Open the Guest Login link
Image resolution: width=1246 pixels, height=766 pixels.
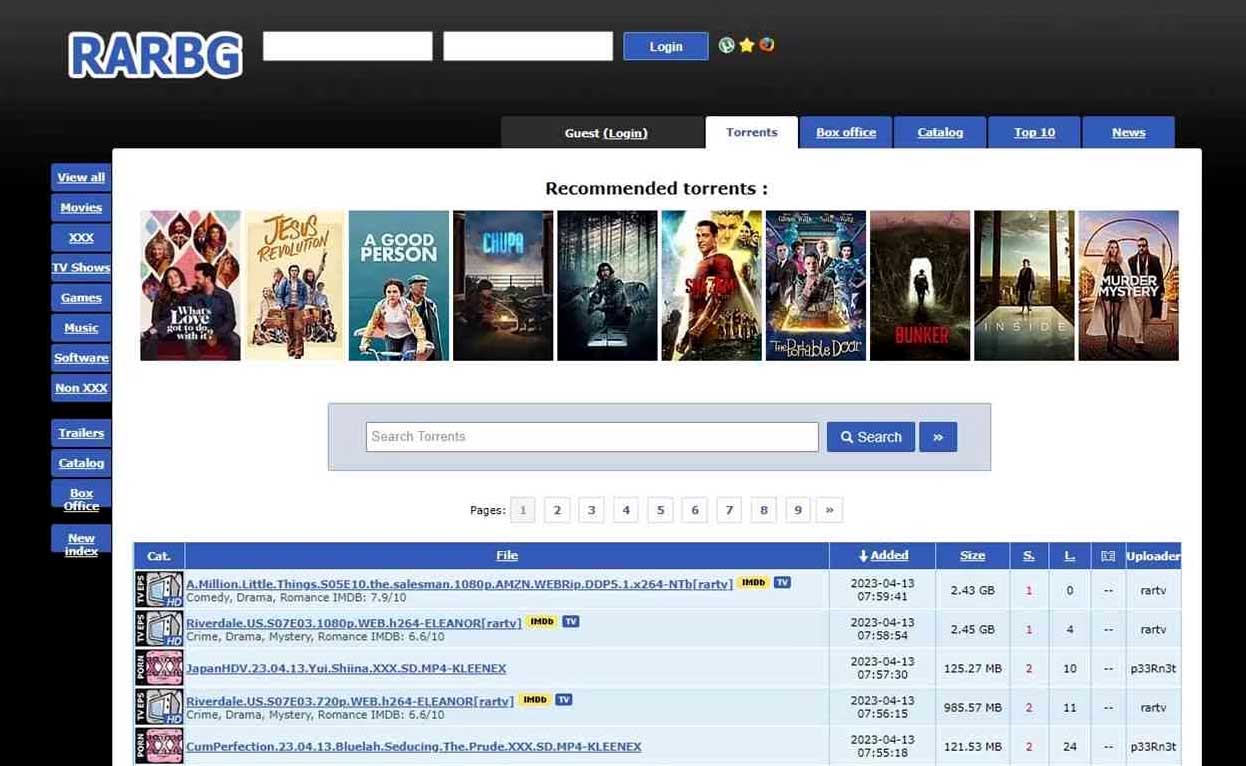(x=626, y=133)
